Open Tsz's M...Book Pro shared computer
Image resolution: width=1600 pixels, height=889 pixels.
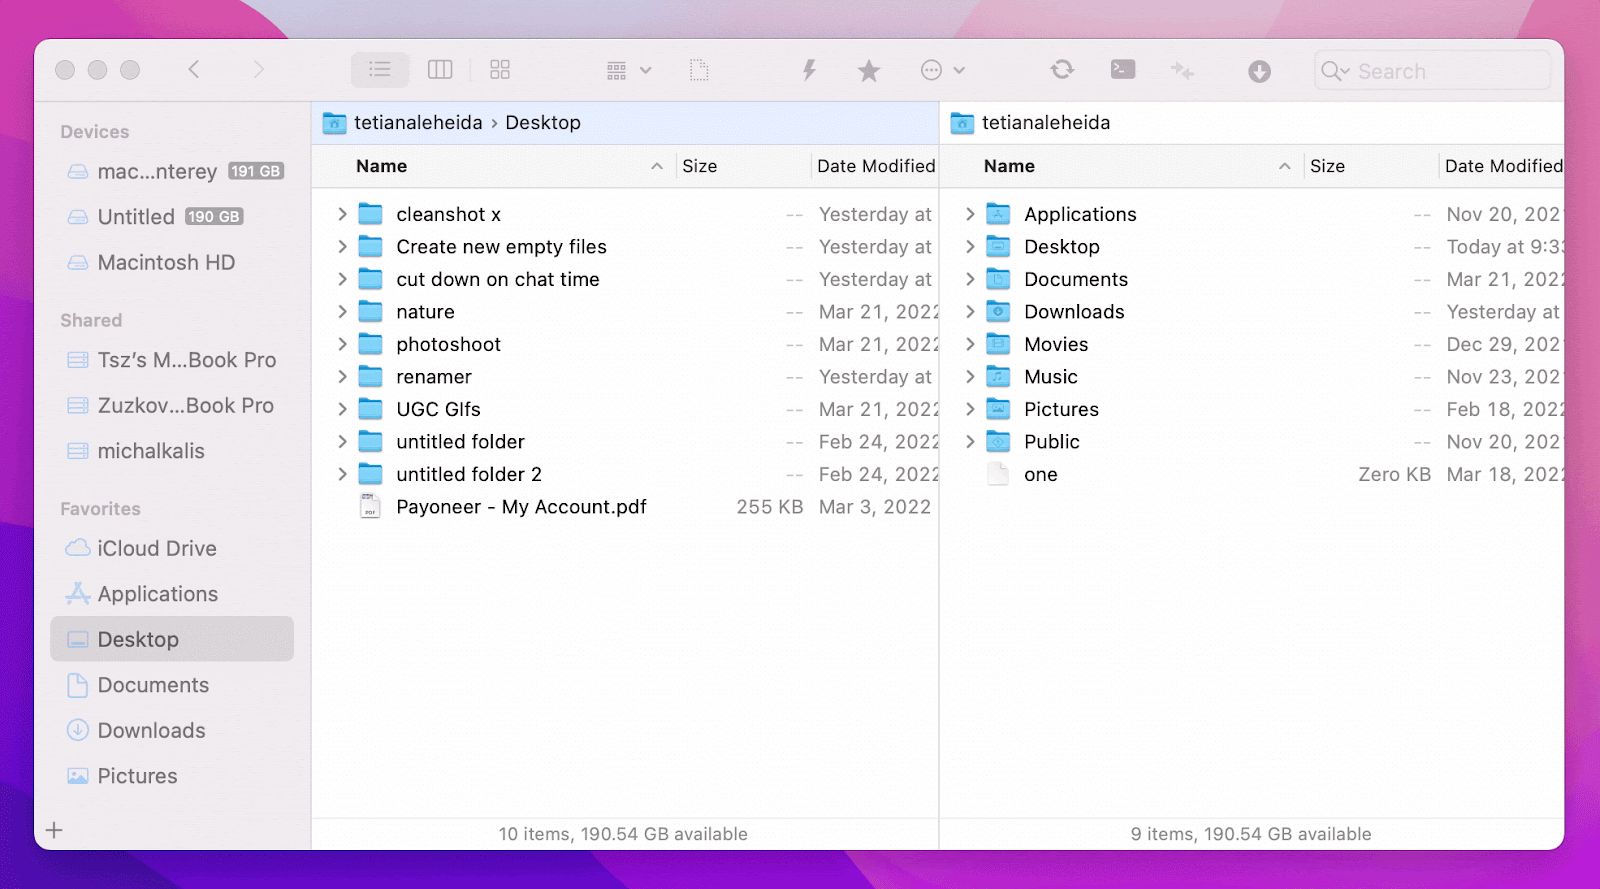(x=171, y=360)
